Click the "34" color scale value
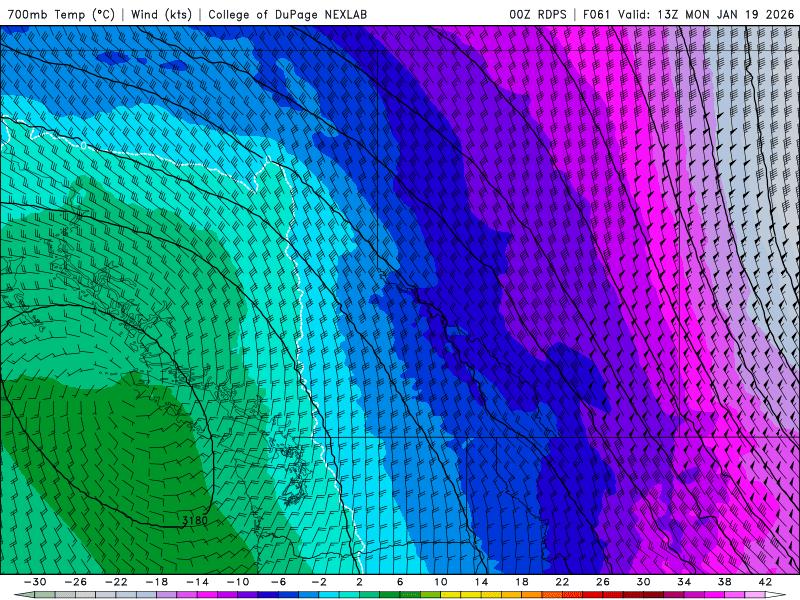 pyautogui.click(x=684, y=582)
